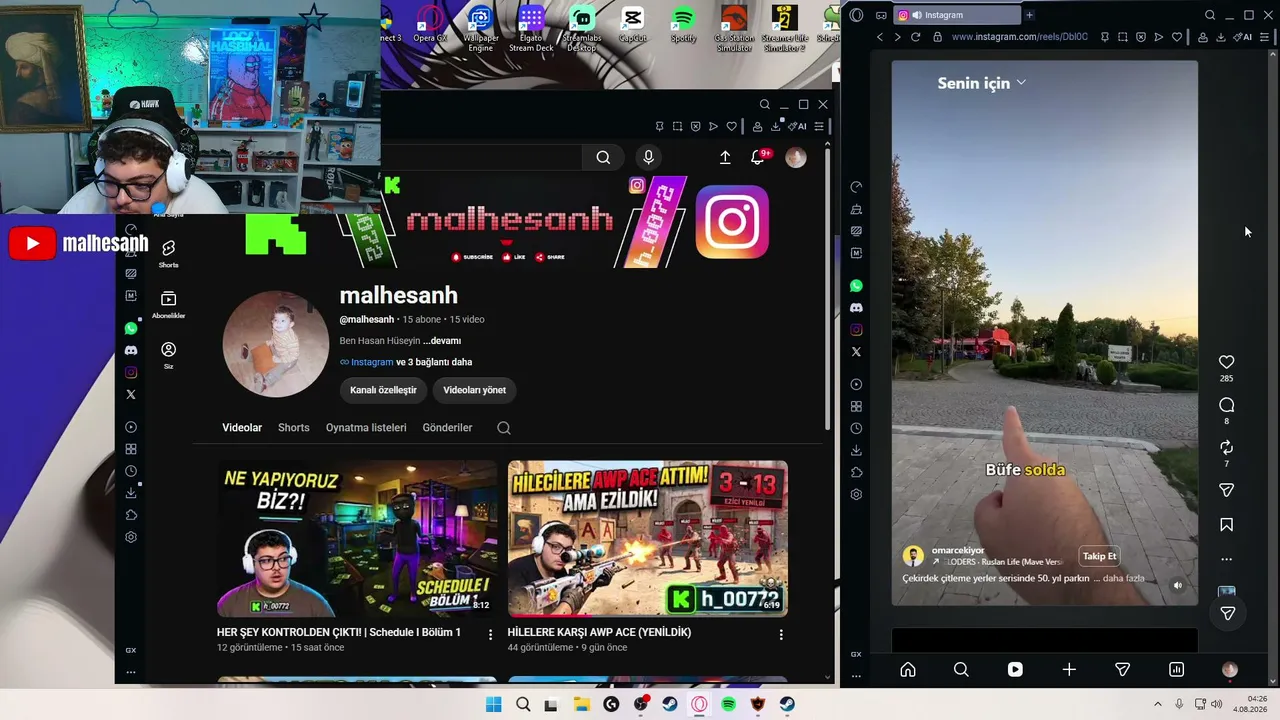Open X (Twitter) in the YouTube window's sidebar

(x=131, y=394)
